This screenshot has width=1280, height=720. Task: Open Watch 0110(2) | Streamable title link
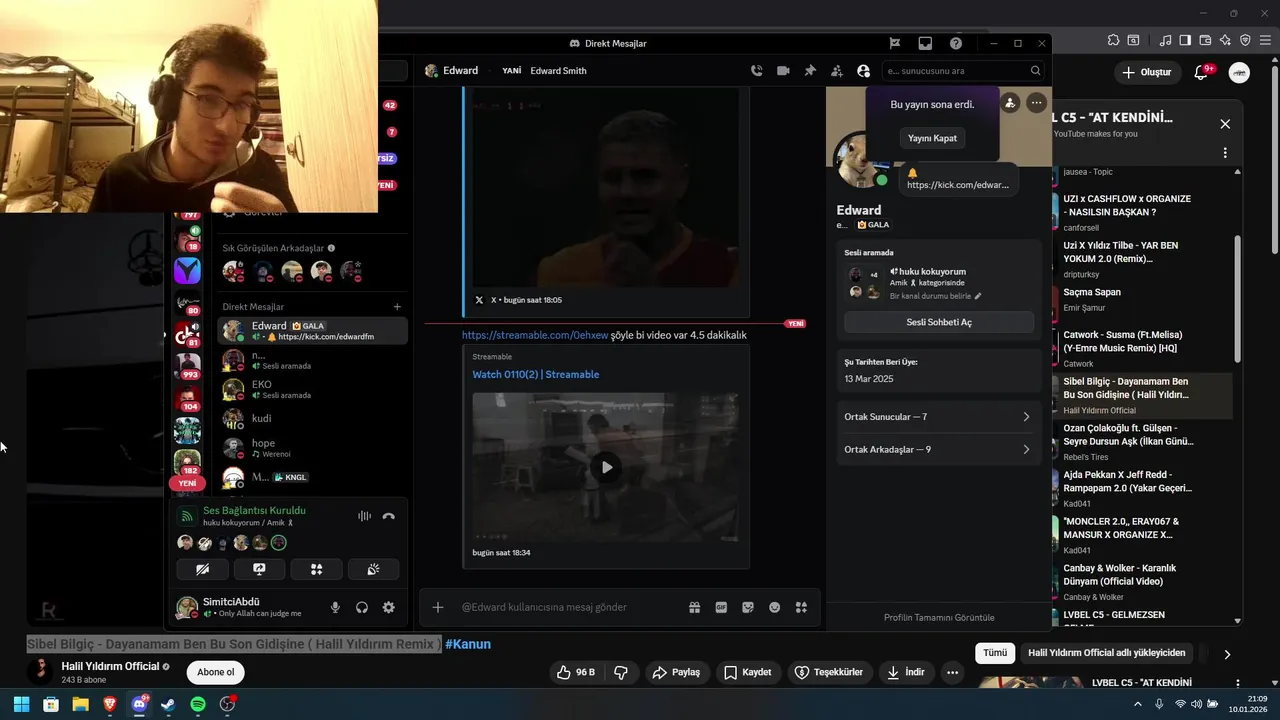[x=536, y=374]
